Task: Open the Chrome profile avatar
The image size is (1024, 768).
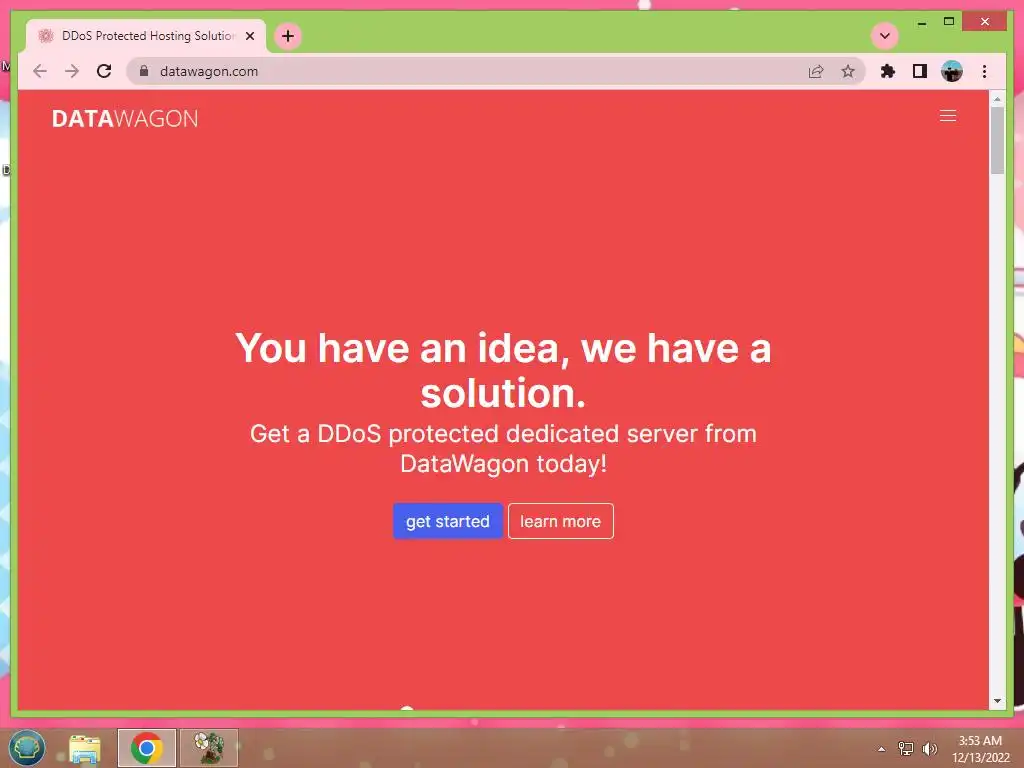Action: point(952,71)
